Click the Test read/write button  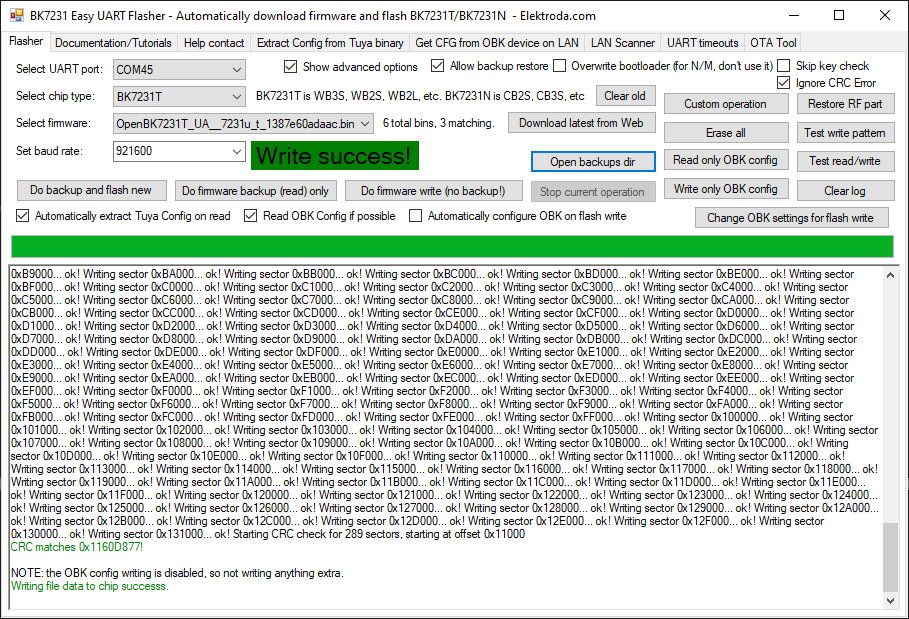845,161
